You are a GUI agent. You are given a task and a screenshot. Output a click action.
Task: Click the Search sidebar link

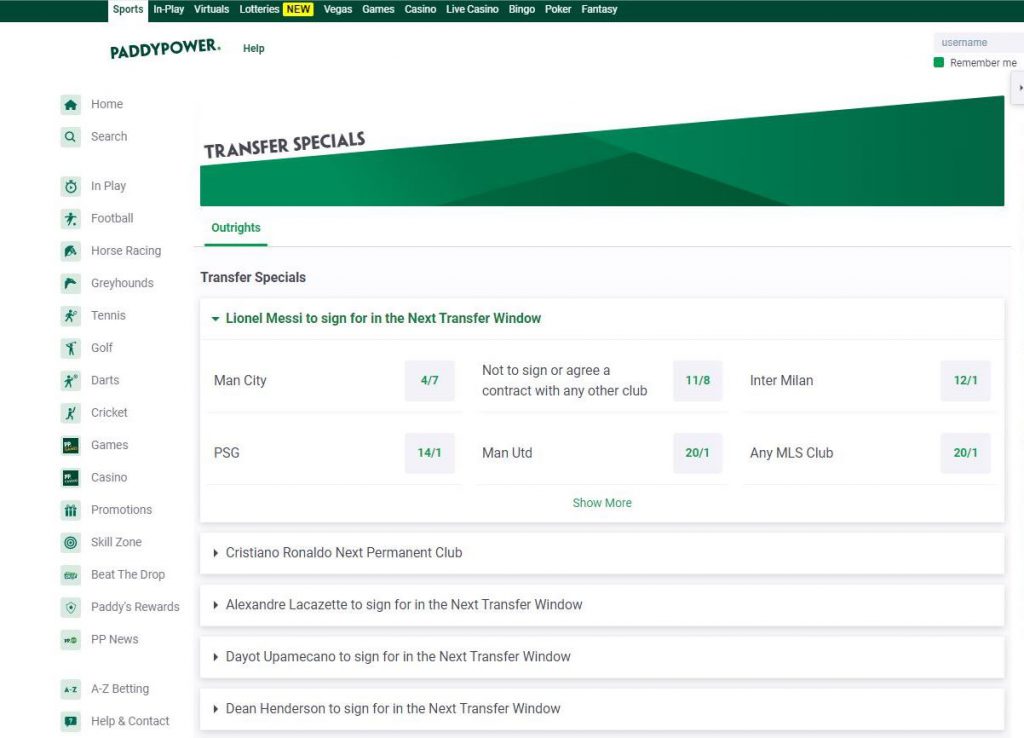click(109, 136)
